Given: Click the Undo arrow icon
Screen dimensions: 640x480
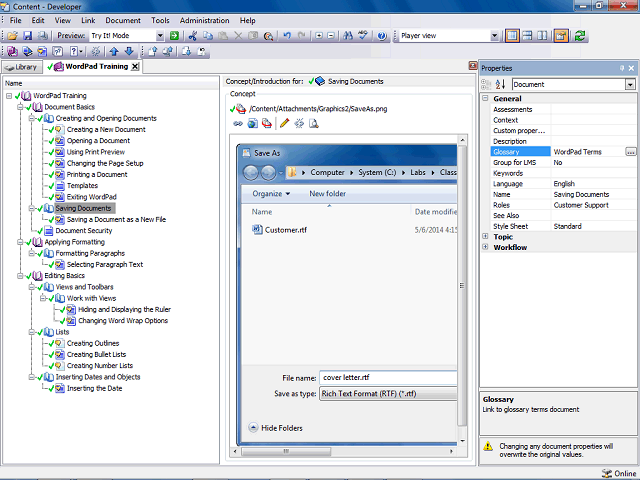Looking at the screenshot, I should tap(287, 36).
